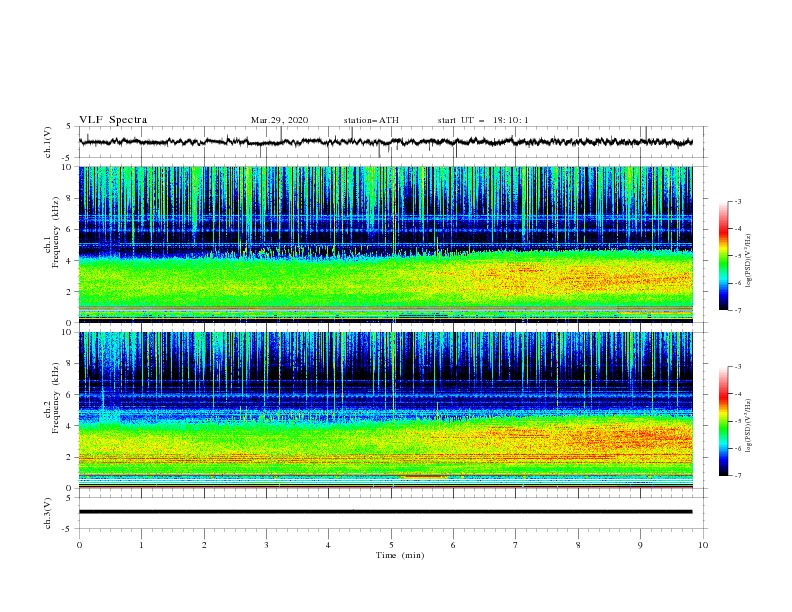Select the "start UT = 18:10:1" label
This screenshot has height=612, width=792.
tap(483, 120)
